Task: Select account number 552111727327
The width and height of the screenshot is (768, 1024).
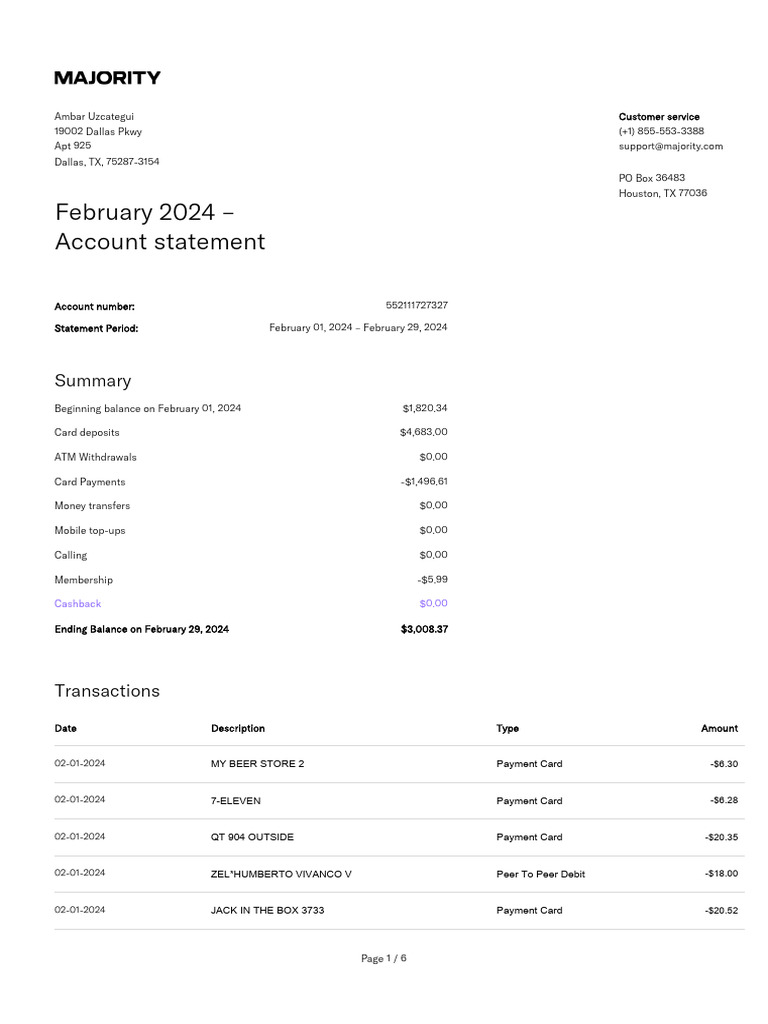Action: click(x=417, y=305)
